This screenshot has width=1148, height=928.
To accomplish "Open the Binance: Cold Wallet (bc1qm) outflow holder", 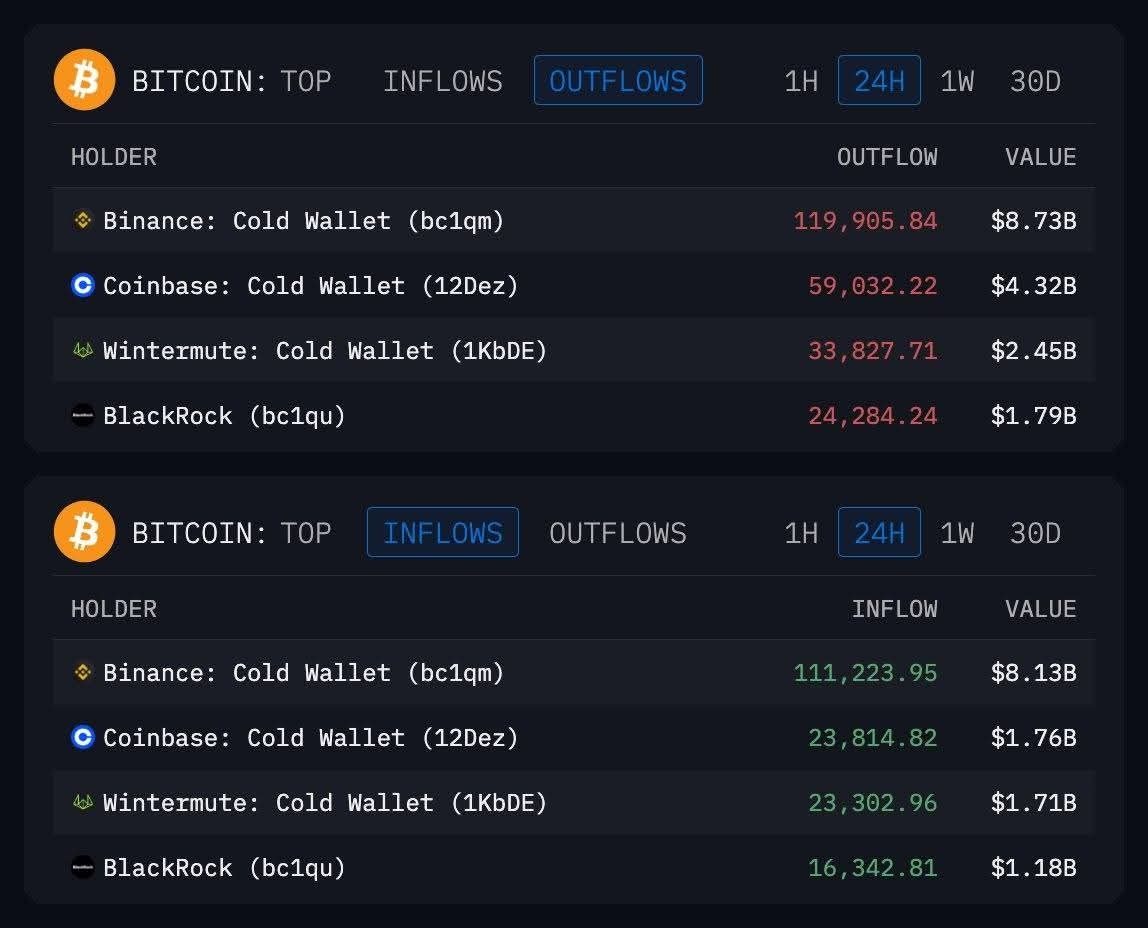I will tap(303, 220).
